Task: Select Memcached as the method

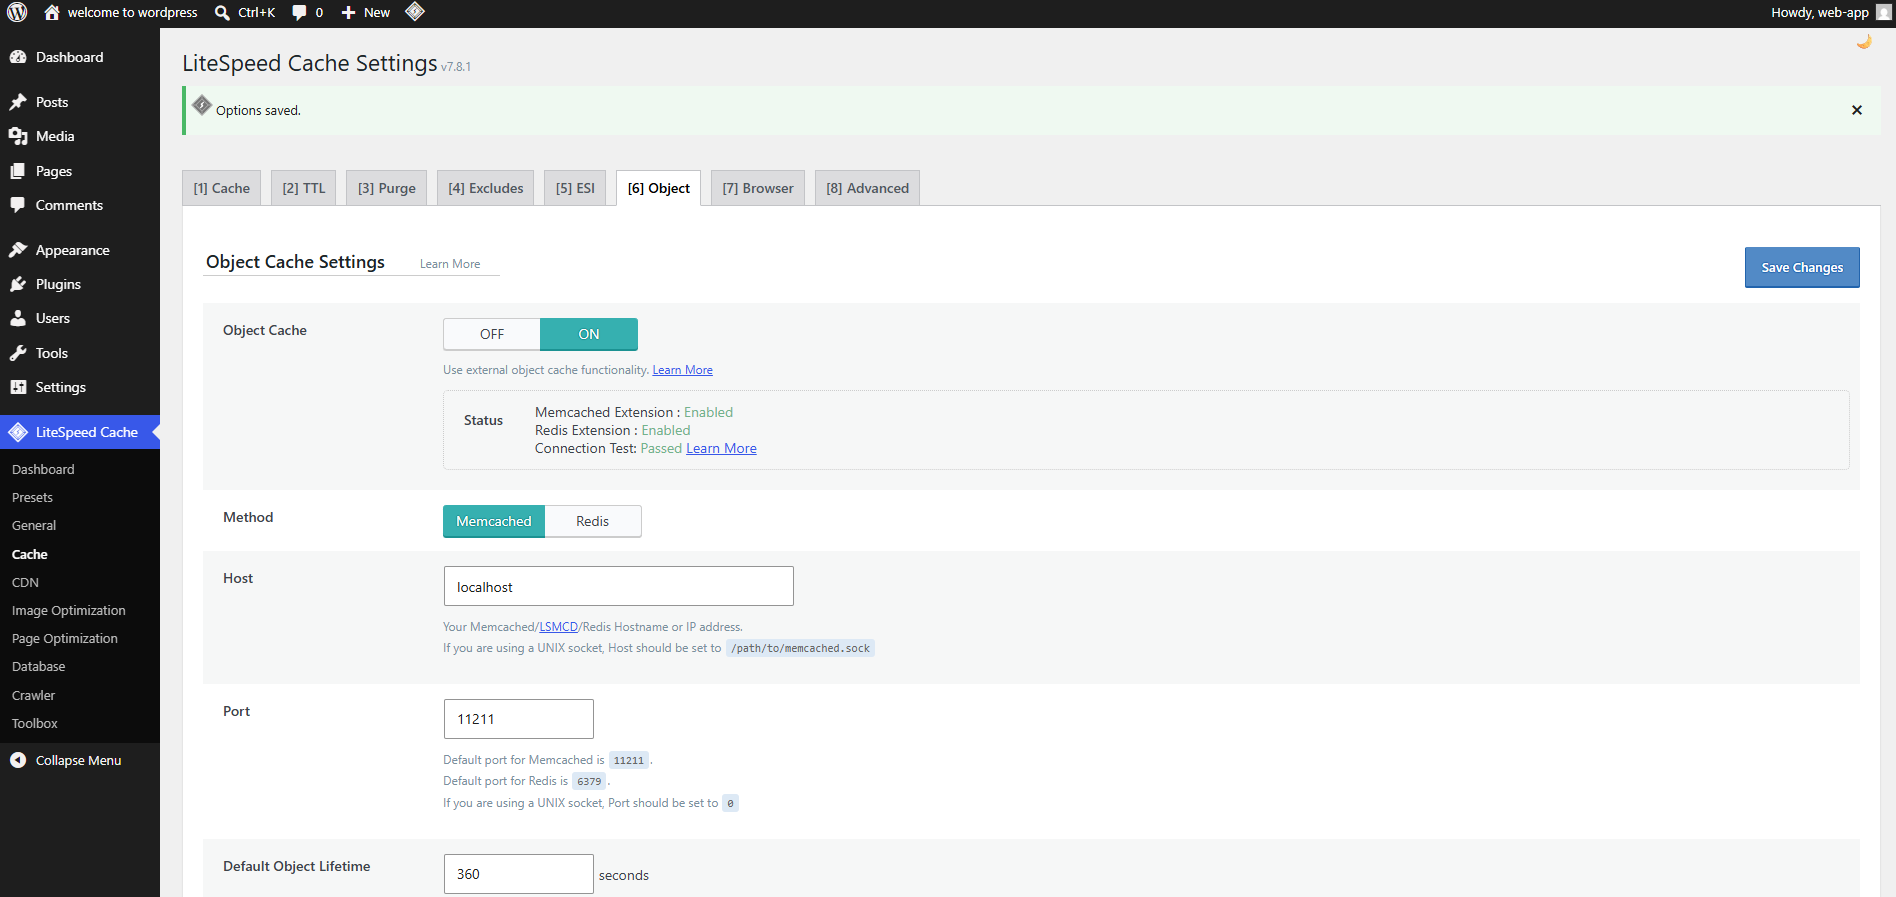Action: click(494, 521)
